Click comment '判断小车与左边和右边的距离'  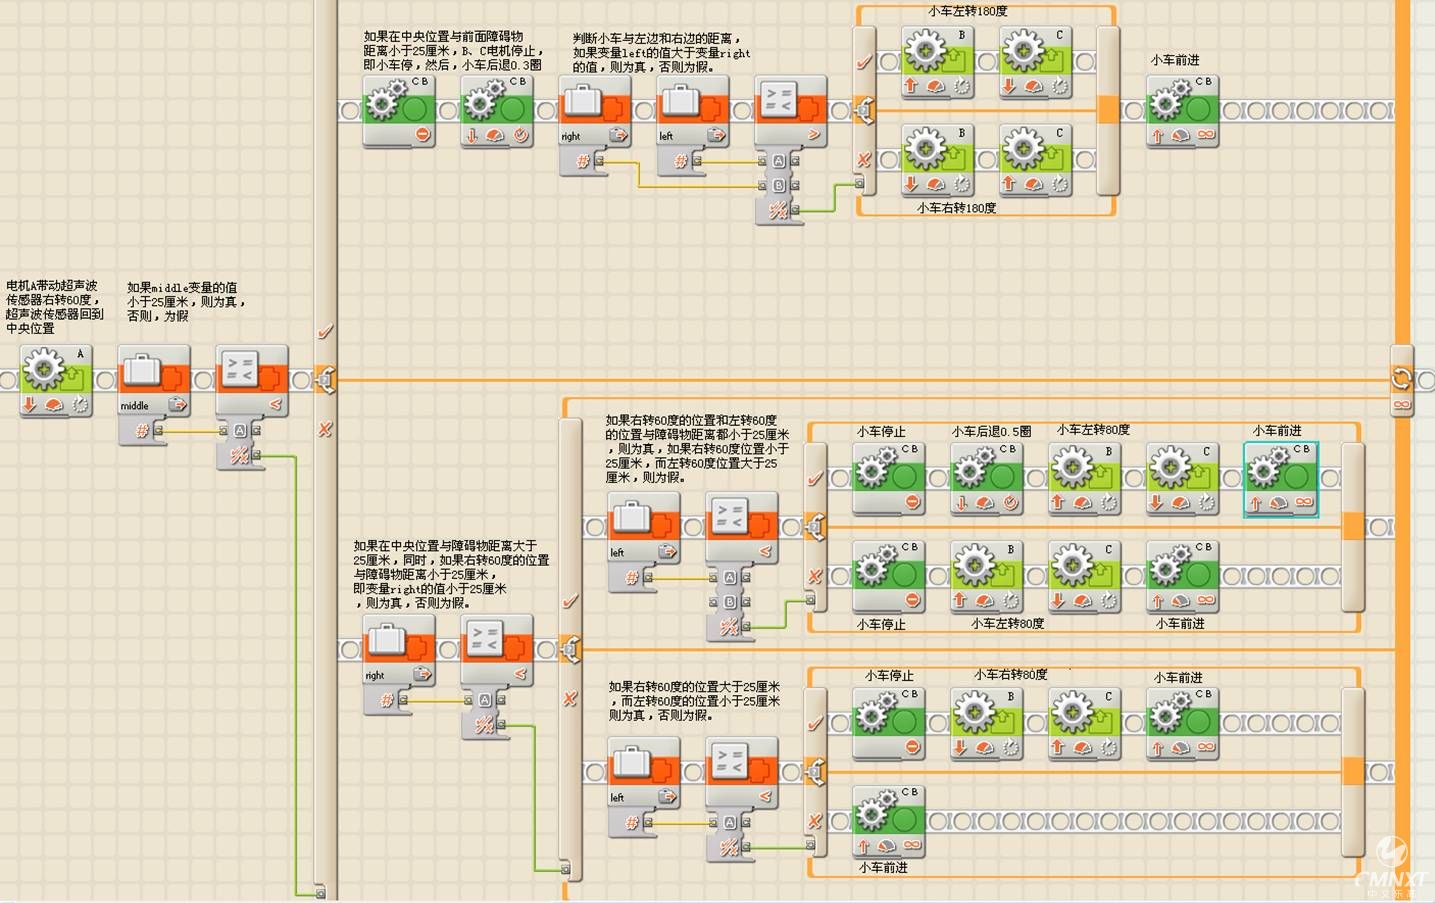(x=661, y=52)
